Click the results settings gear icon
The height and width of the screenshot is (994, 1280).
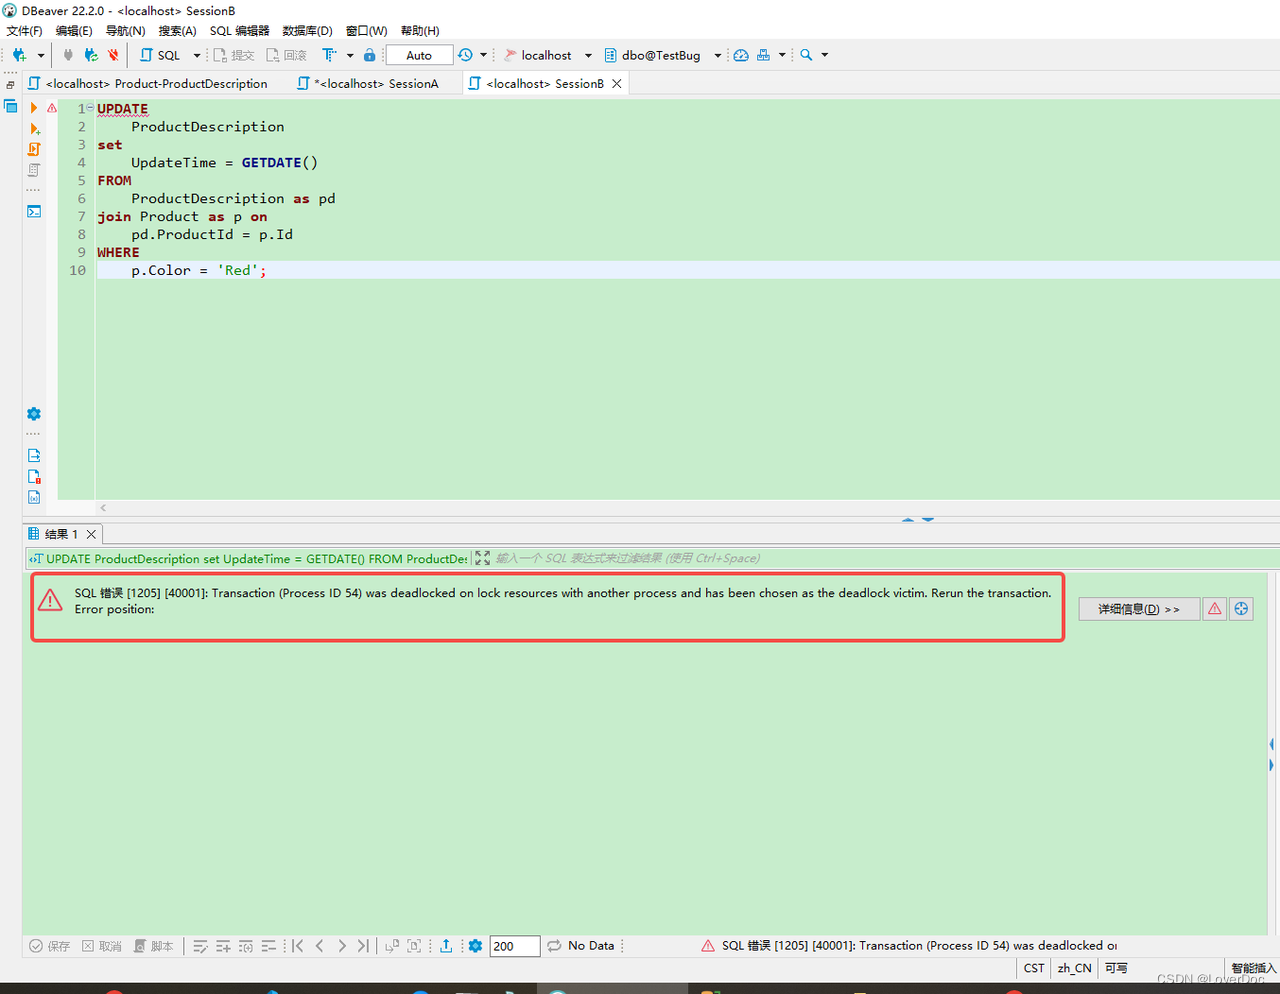click(x=475, y=946)
